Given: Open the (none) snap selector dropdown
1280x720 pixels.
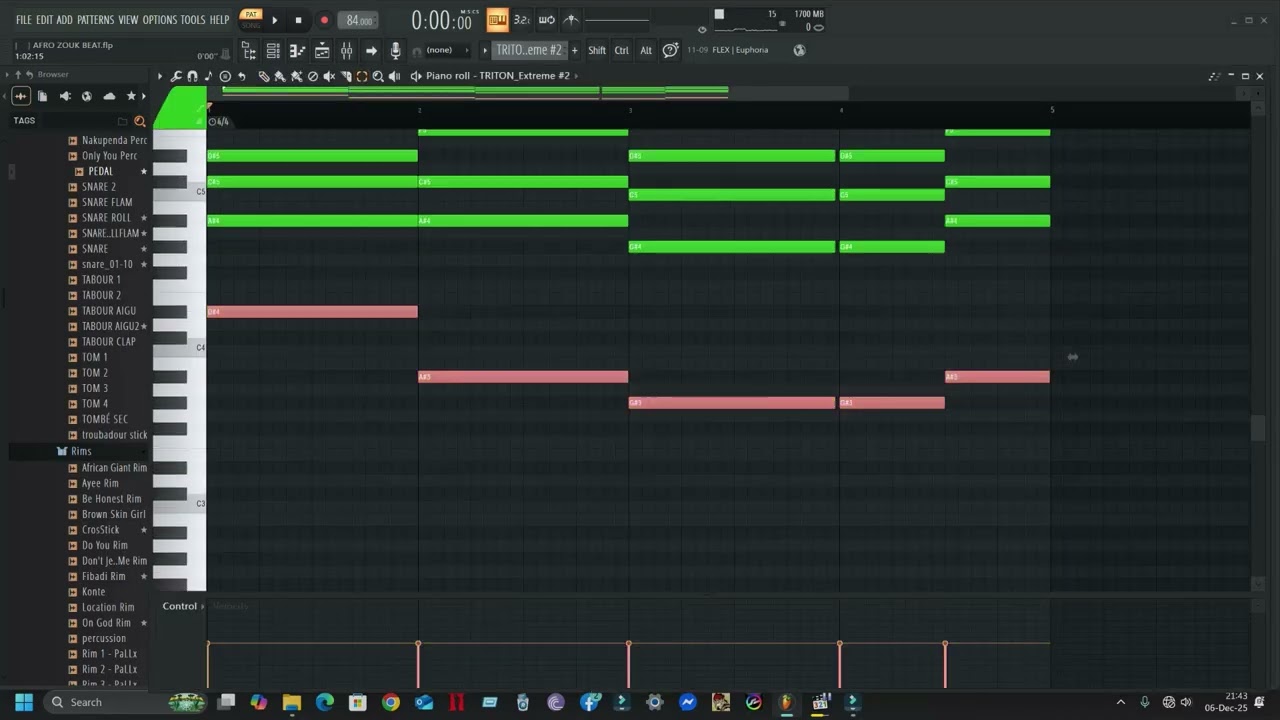Looking at the screenshot, I should (446, 50).
